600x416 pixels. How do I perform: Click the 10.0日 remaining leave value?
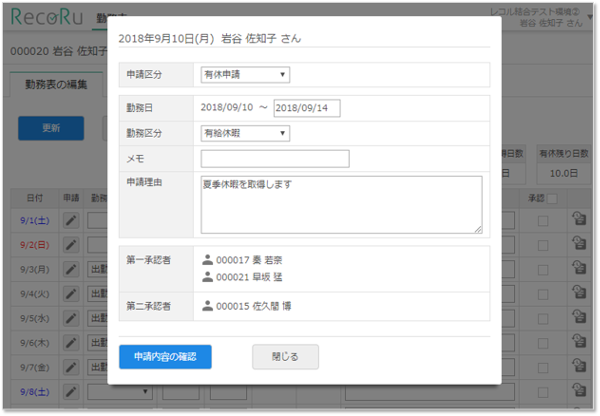click(x=564, y=173)
